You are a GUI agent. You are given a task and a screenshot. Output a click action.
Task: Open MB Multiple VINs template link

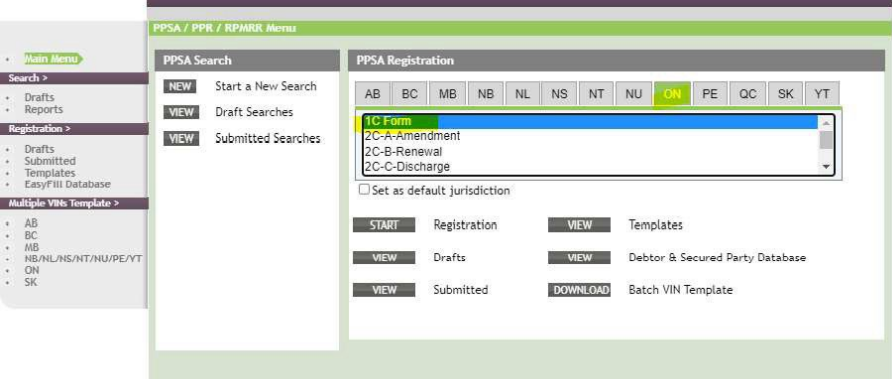pos(32,248)
